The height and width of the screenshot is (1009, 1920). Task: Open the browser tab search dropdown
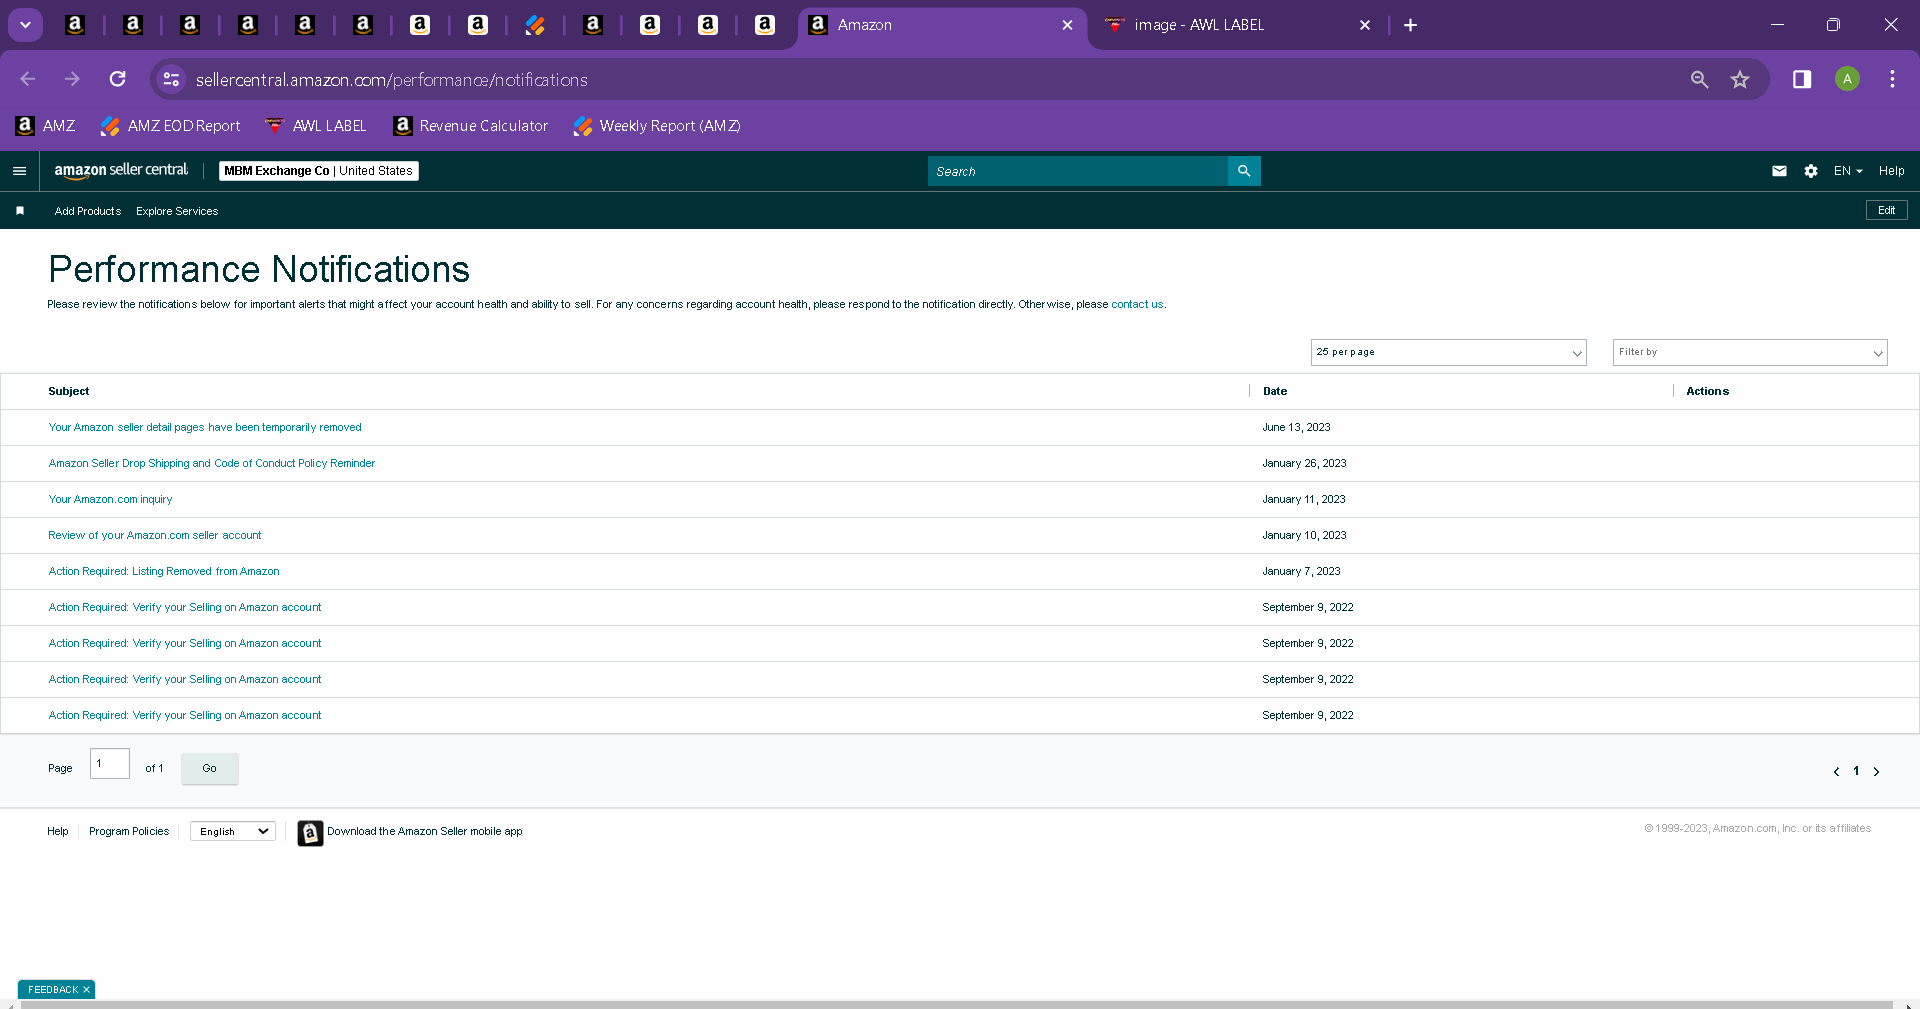pyautogui.click(x=26, y=25)
